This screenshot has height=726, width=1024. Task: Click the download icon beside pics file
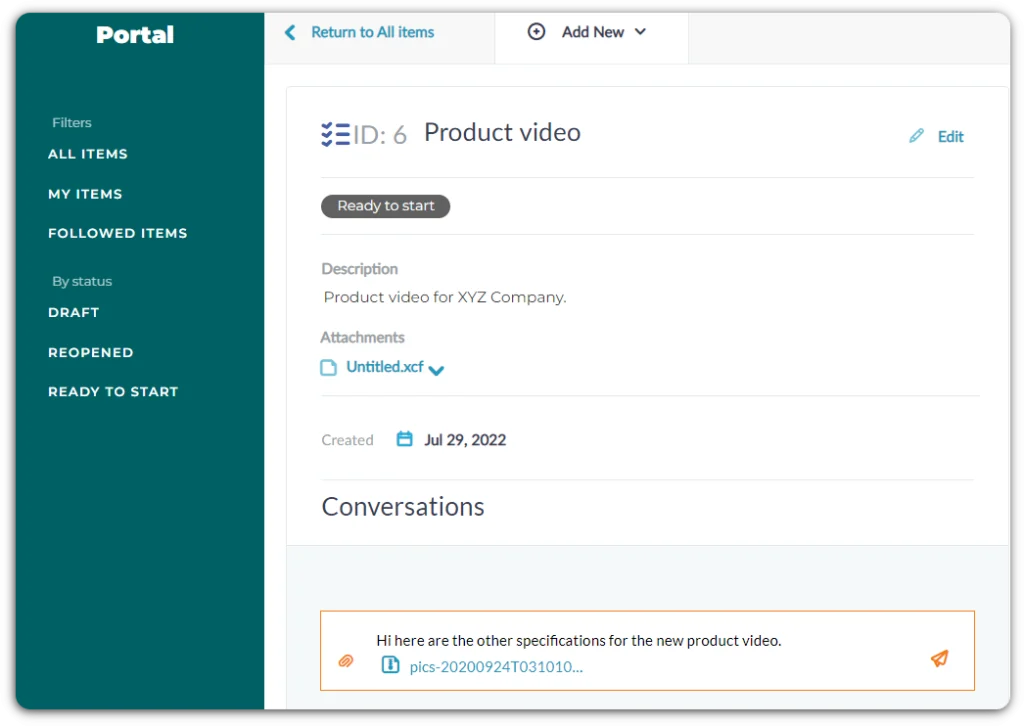tap(391, 665)
